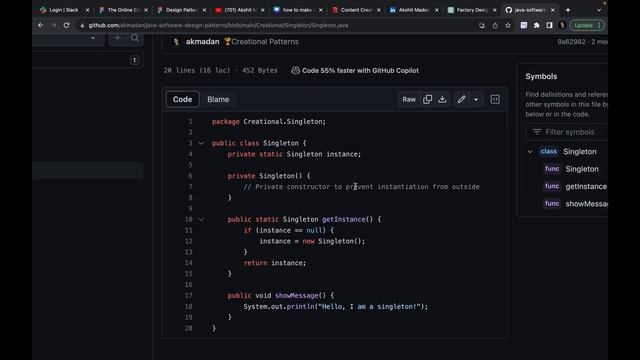Go back in browser history
The width and height of the screenshot is (640, 360).
(x=40, y=25)
